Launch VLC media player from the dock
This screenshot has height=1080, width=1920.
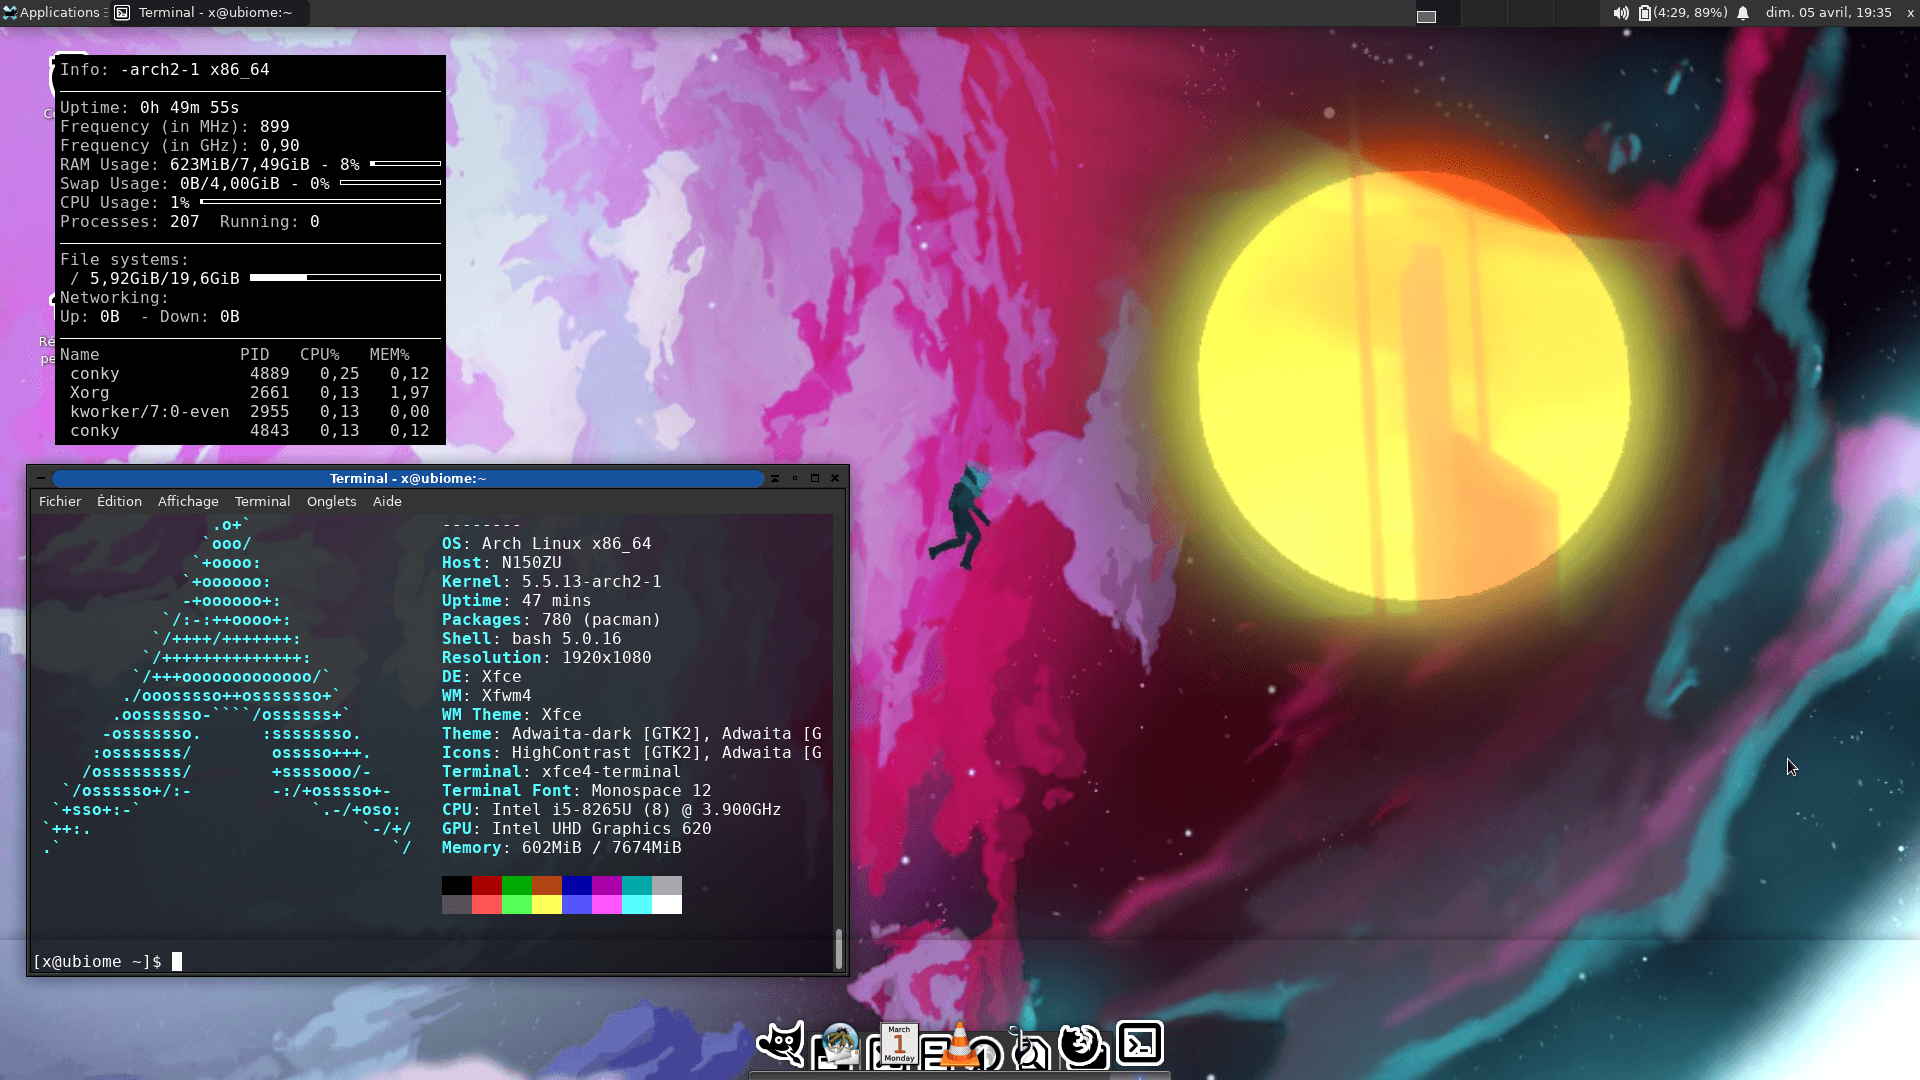(959, 1045)
